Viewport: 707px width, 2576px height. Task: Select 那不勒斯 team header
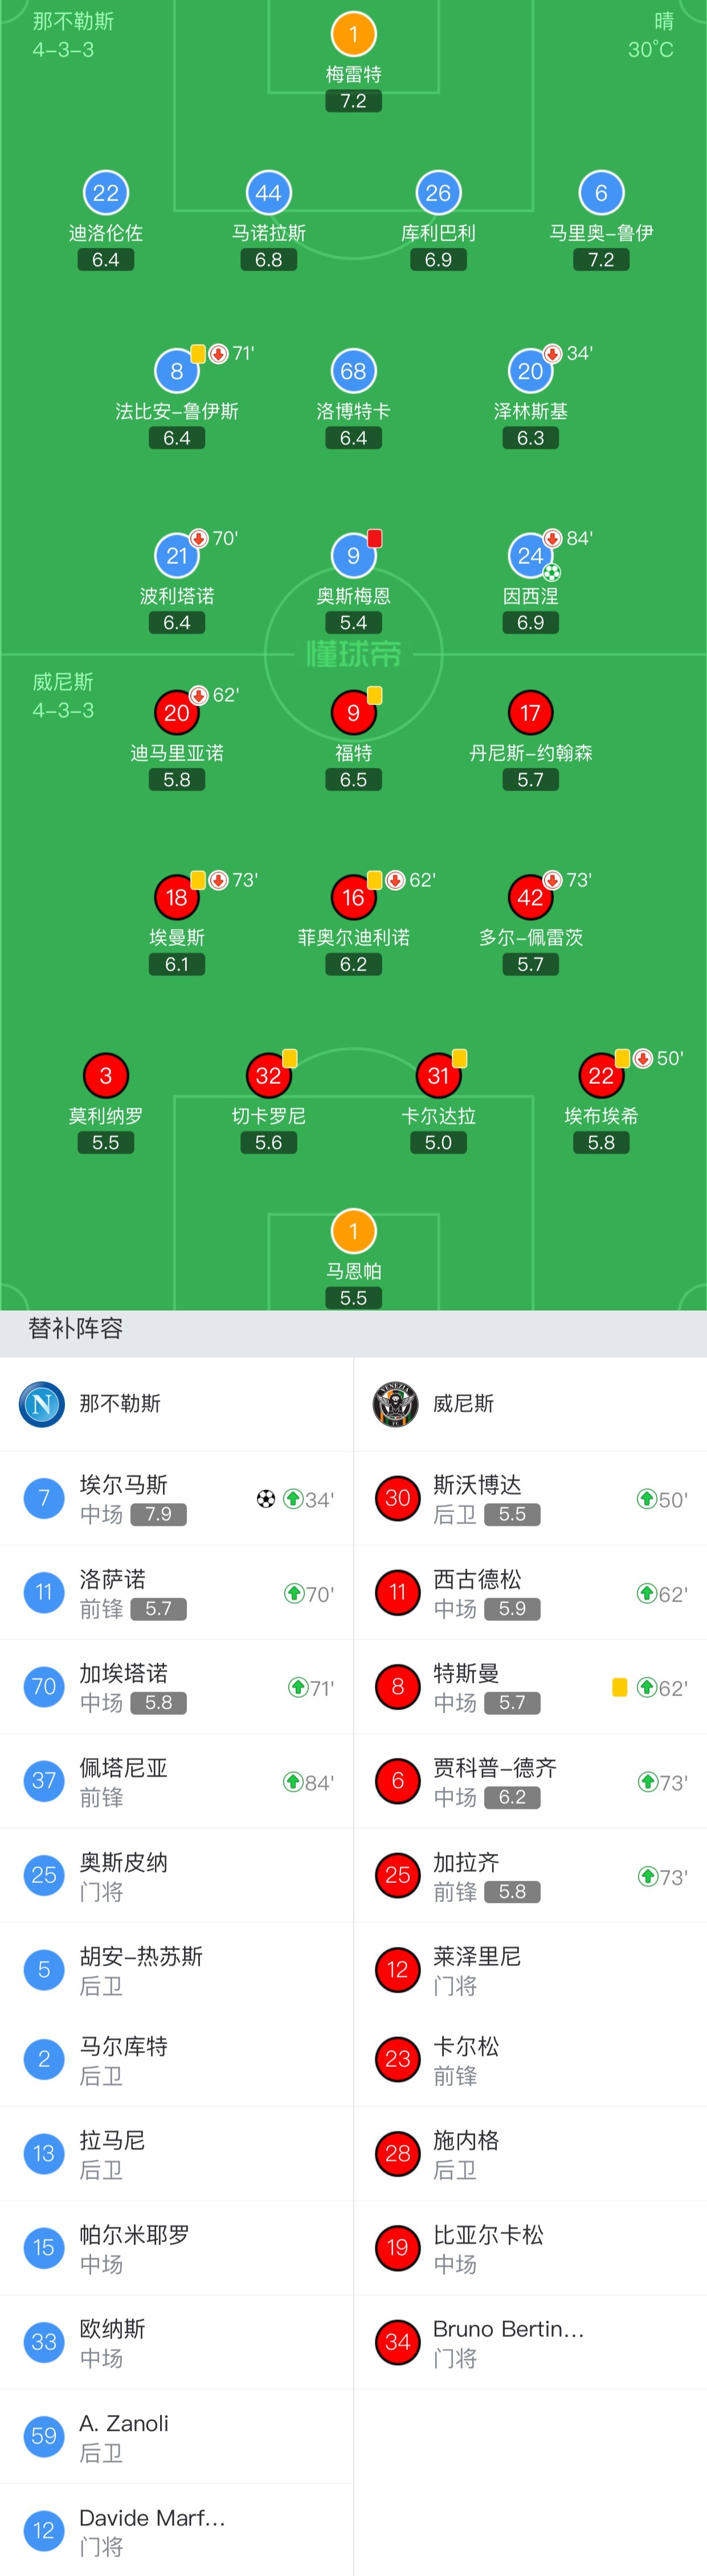point(176,1404)
